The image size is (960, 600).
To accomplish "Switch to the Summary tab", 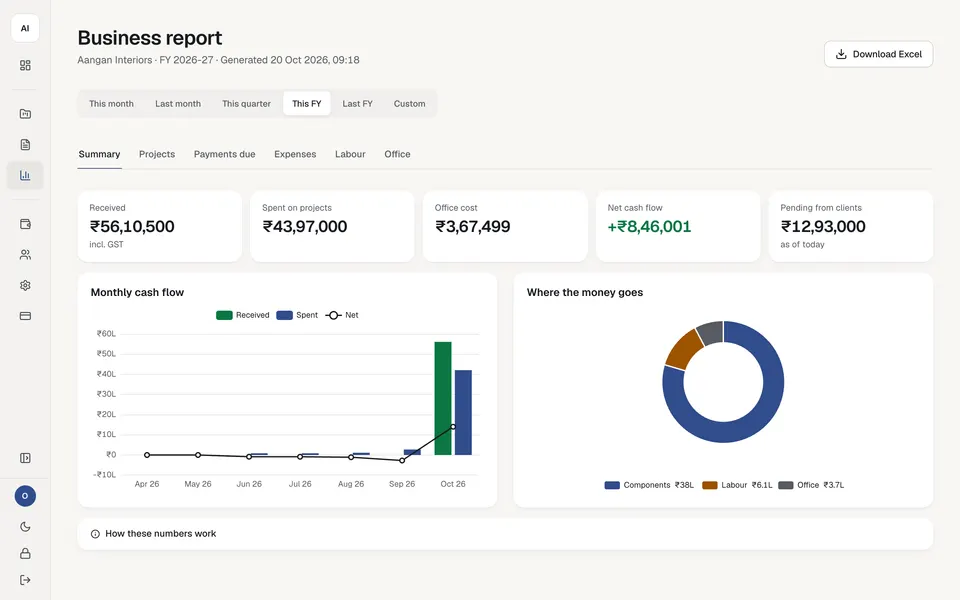I will pyautogui.click(x=99, y=154).
